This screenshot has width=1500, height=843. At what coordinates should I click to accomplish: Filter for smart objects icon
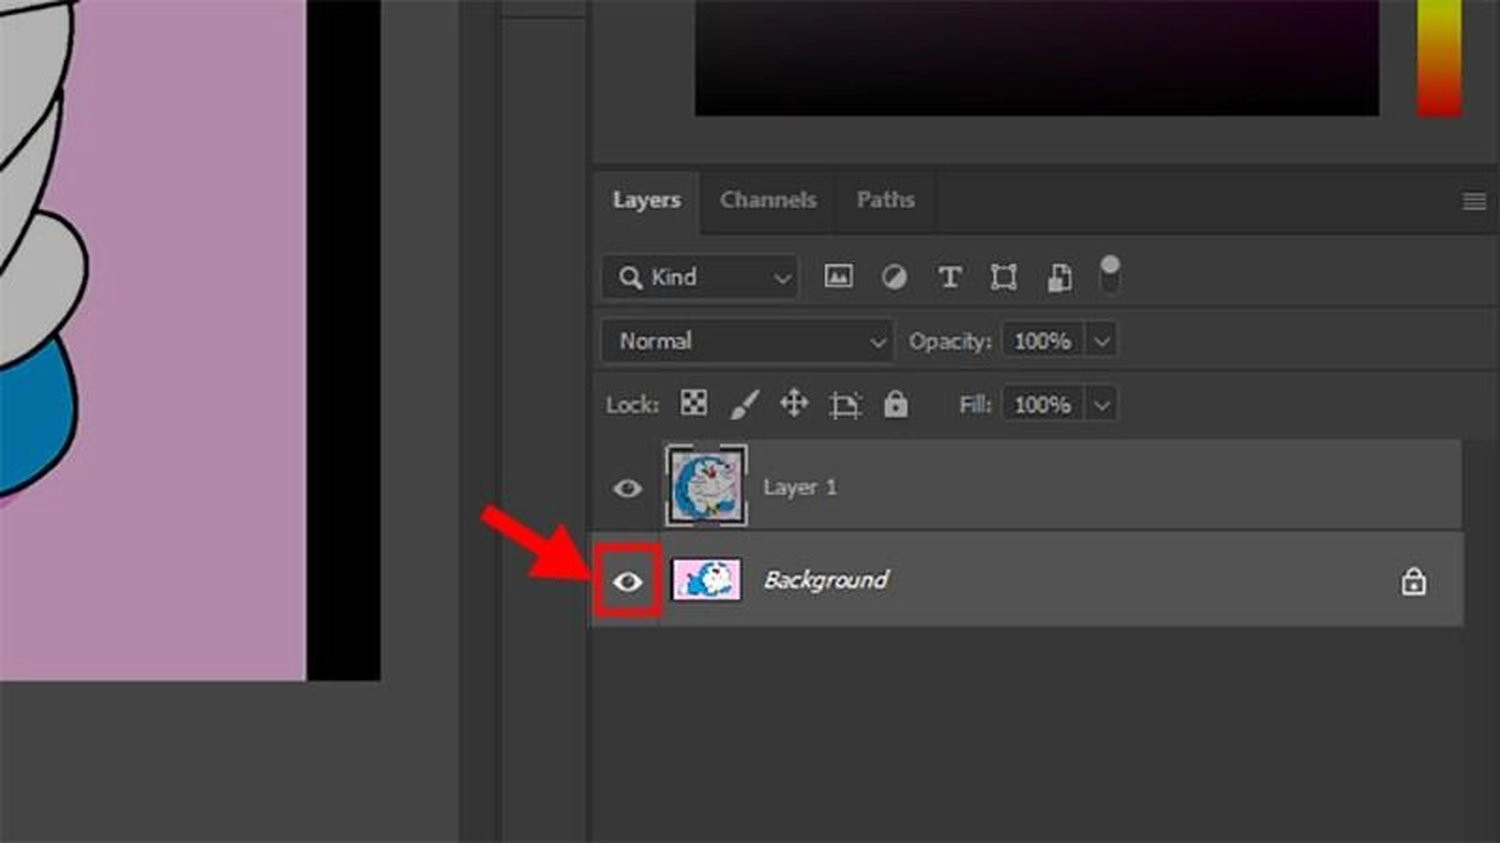coord(1059,277)
